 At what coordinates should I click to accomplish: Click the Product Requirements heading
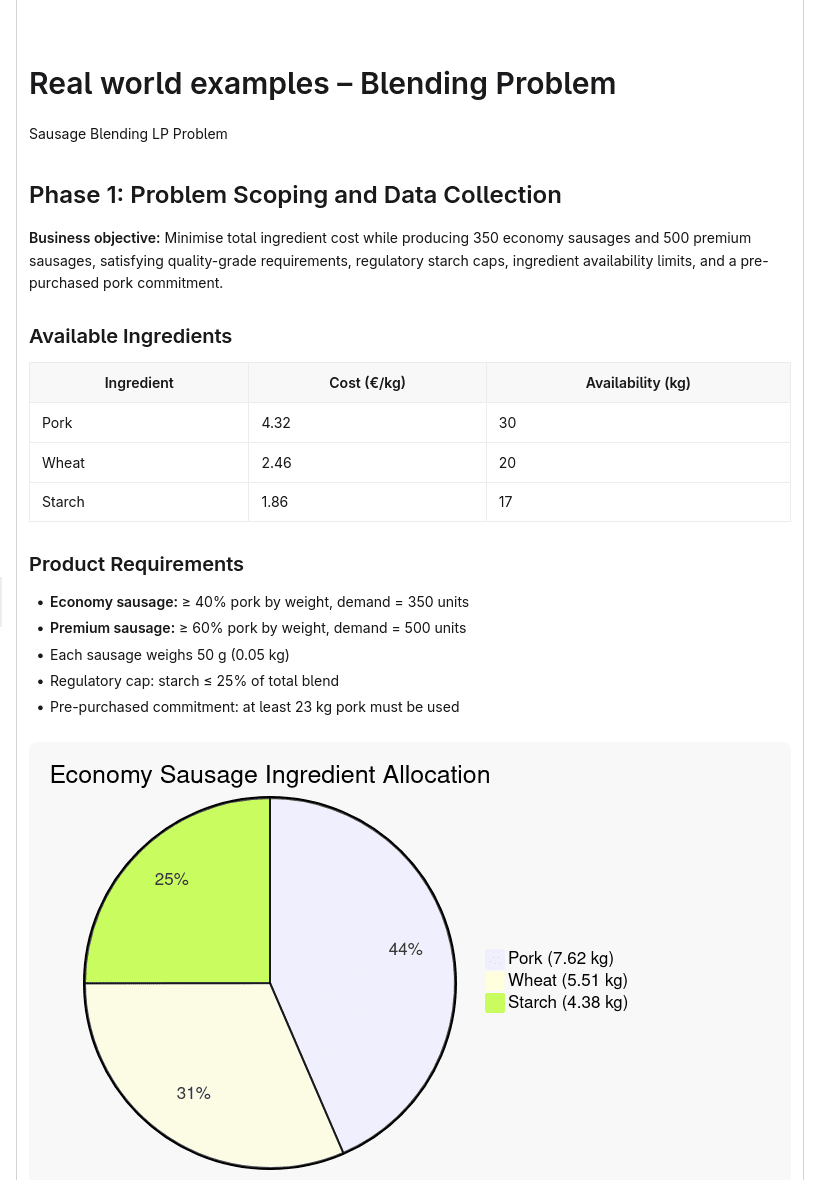tap(136, 564)
